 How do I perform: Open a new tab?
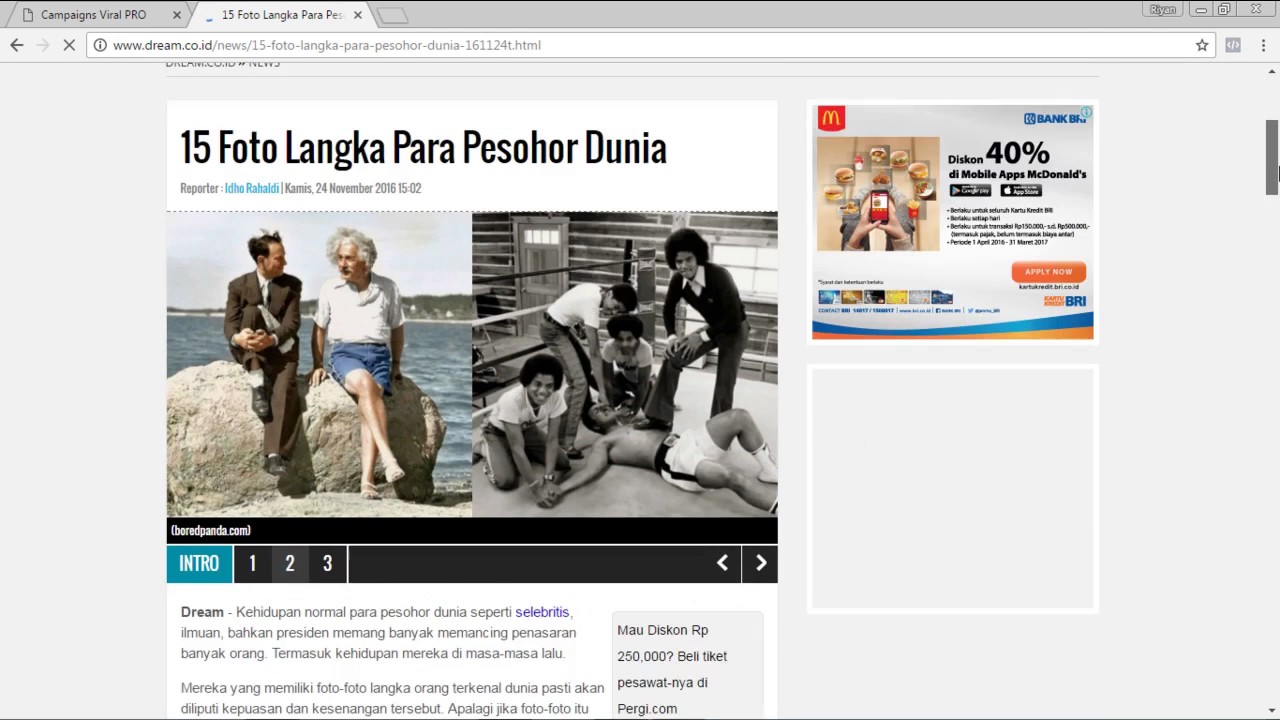392,15
